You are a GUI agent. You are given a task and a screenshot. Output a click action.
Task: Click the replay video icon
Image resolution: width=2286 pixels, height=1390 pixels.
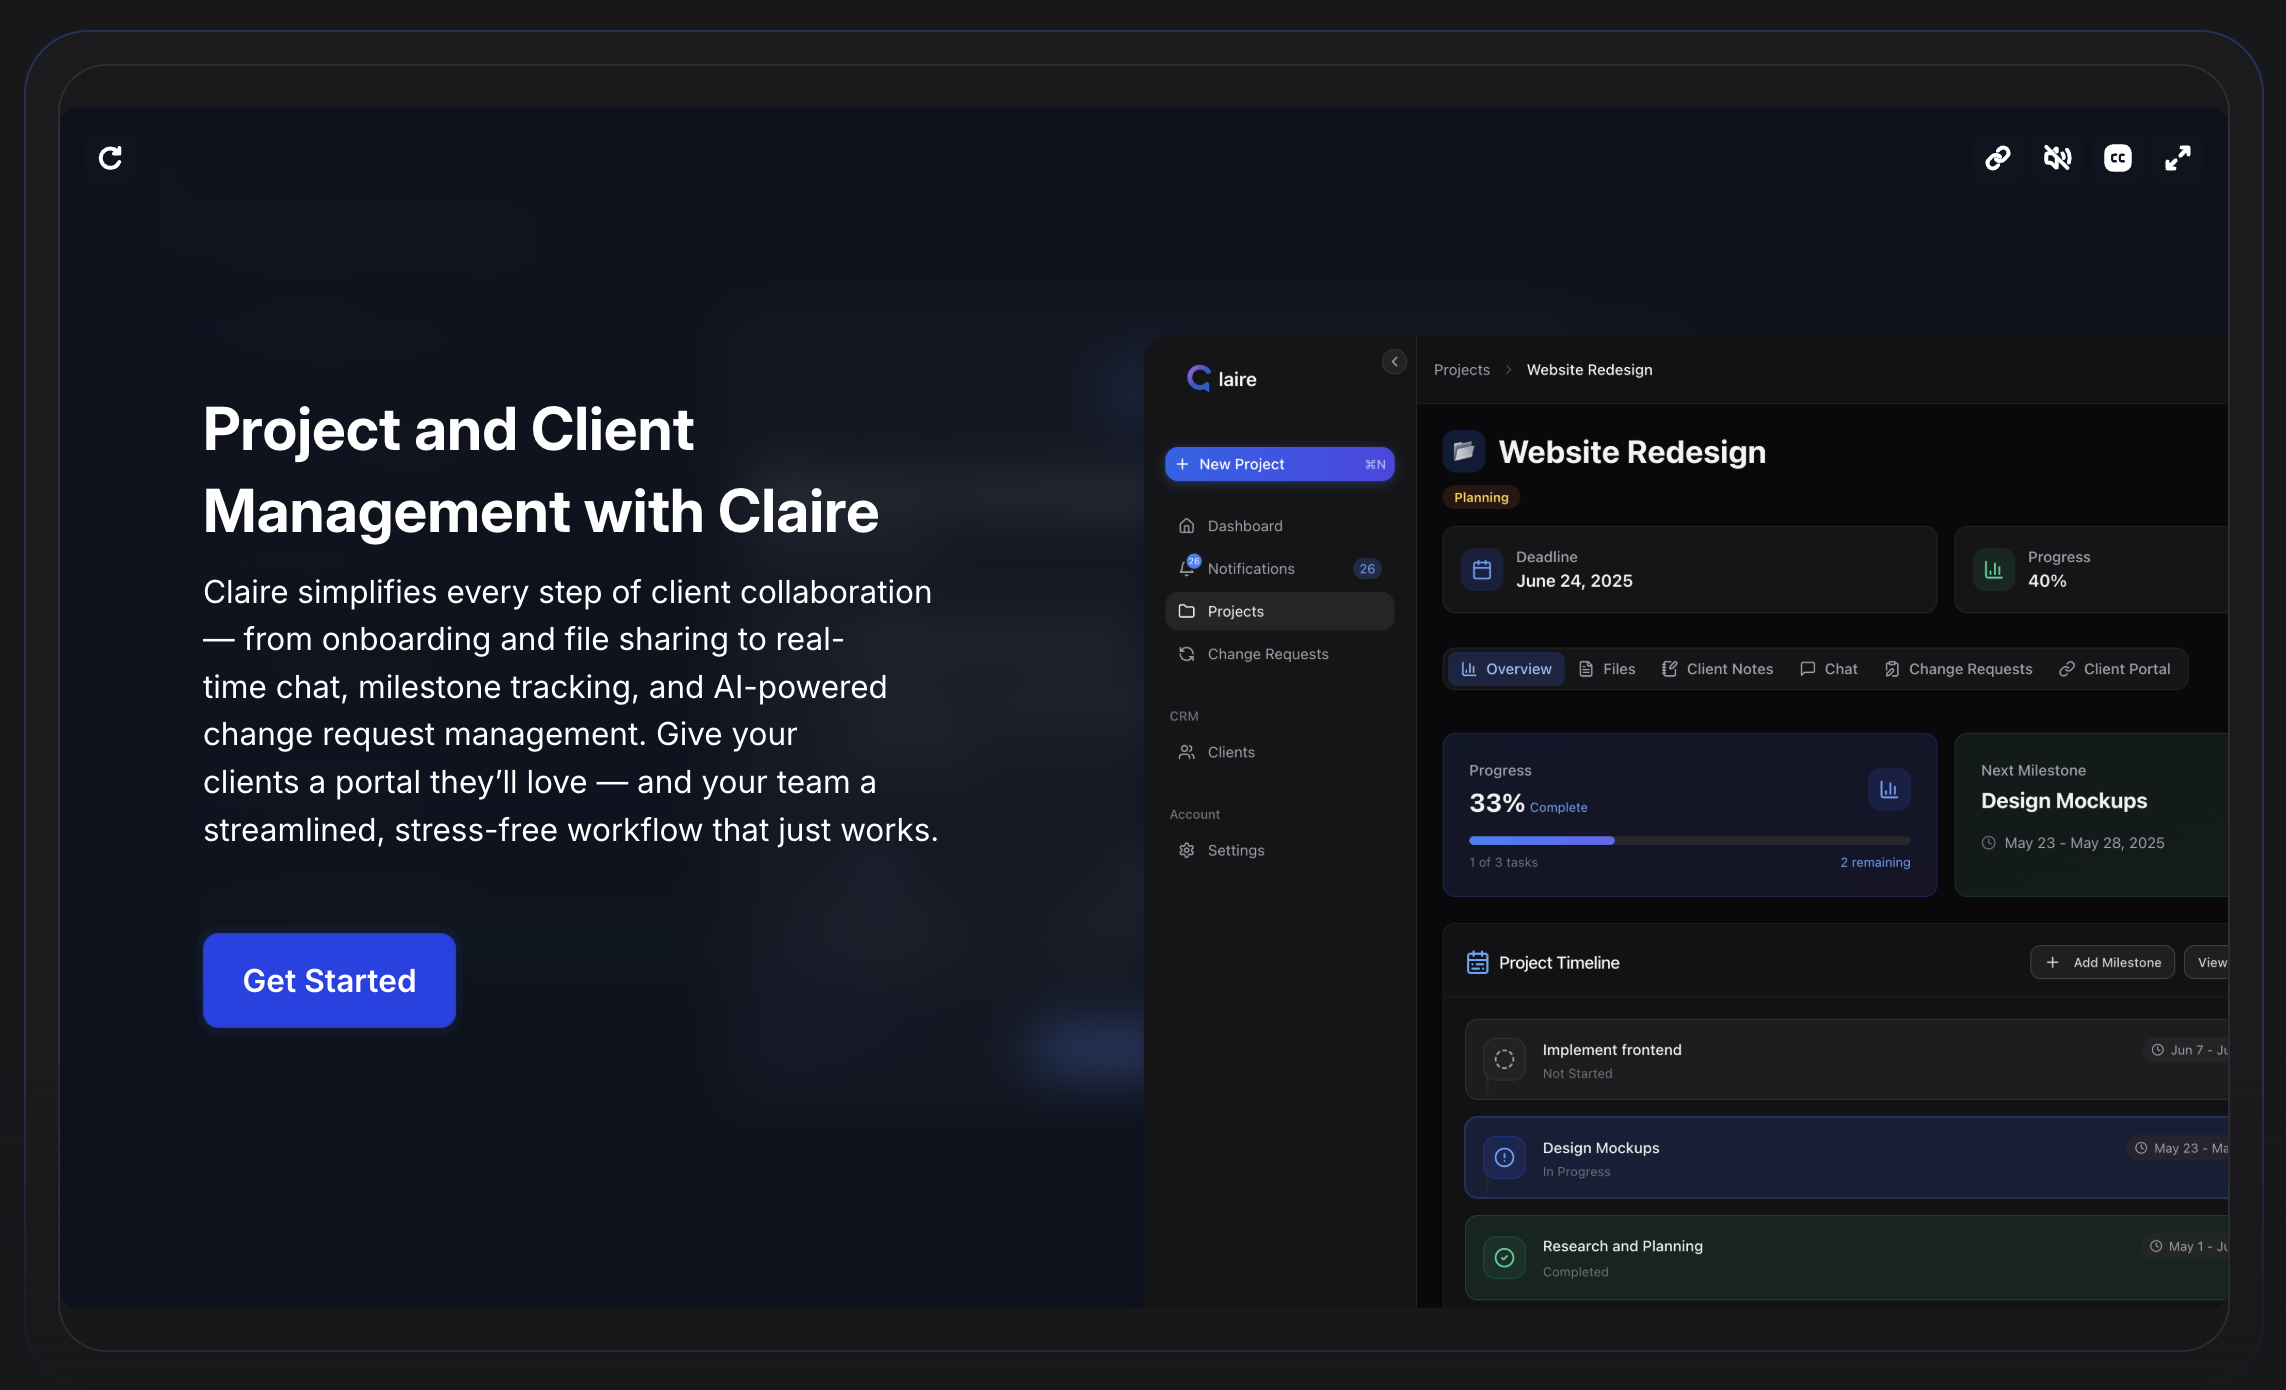(x=110, y=158)
